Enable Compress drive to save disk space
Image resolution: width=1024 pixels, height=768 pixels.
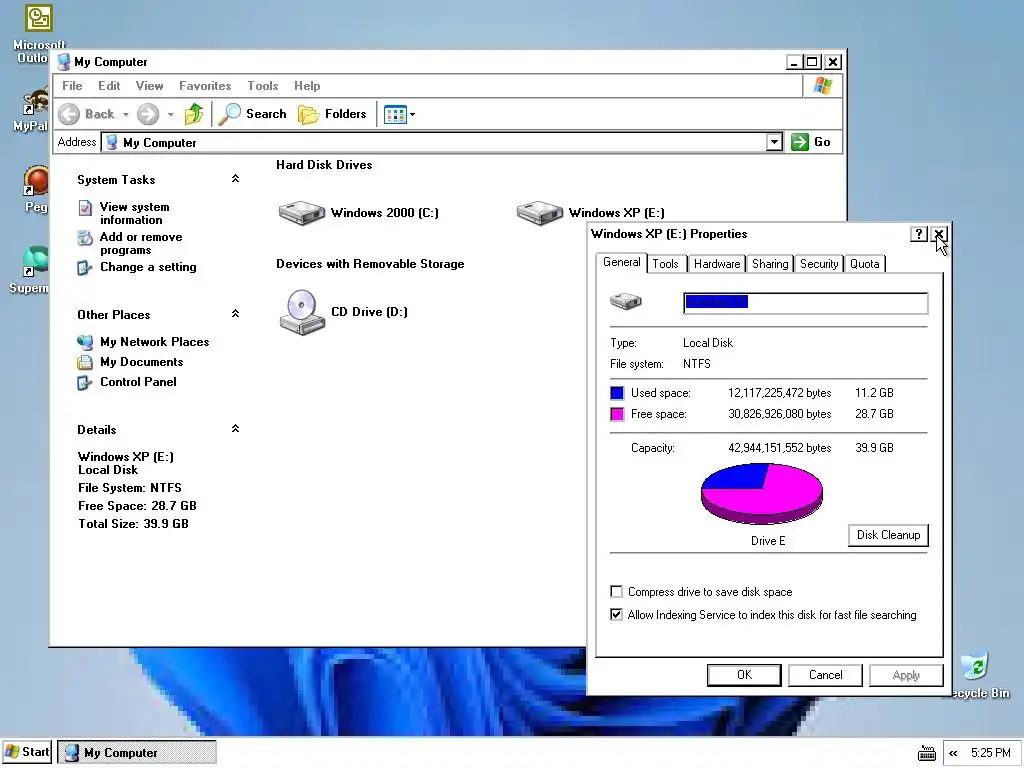pos(616,592)
